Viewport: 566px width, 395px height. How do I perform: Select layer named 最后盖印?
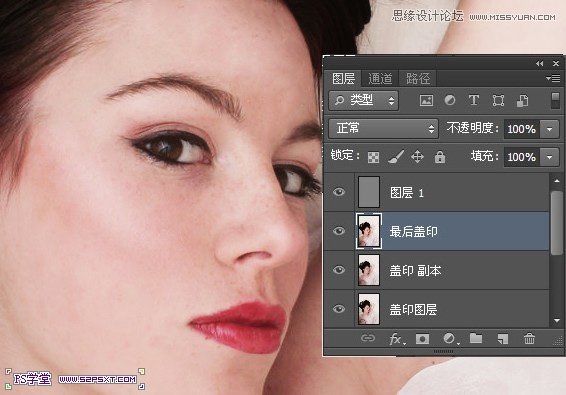[414, 231]
